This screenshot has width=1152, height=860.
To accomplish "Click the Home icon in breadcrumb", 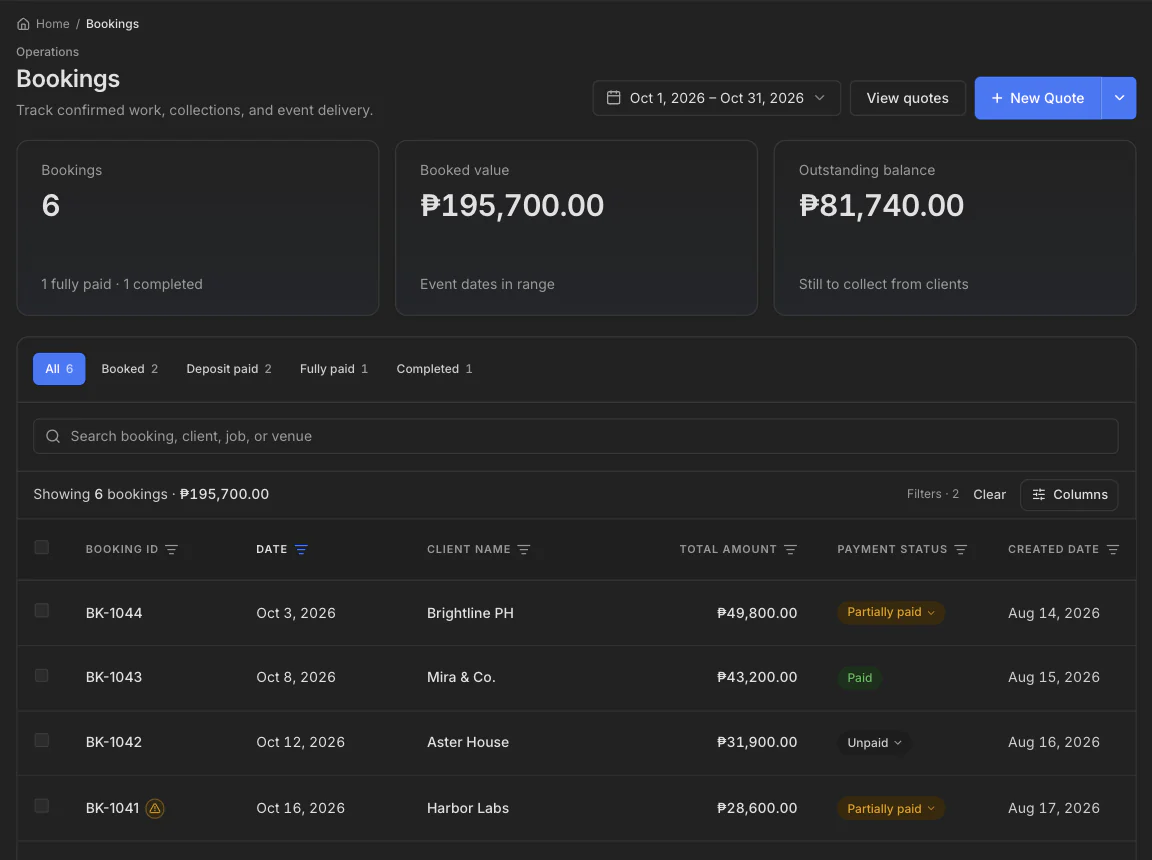I will 24,24.
